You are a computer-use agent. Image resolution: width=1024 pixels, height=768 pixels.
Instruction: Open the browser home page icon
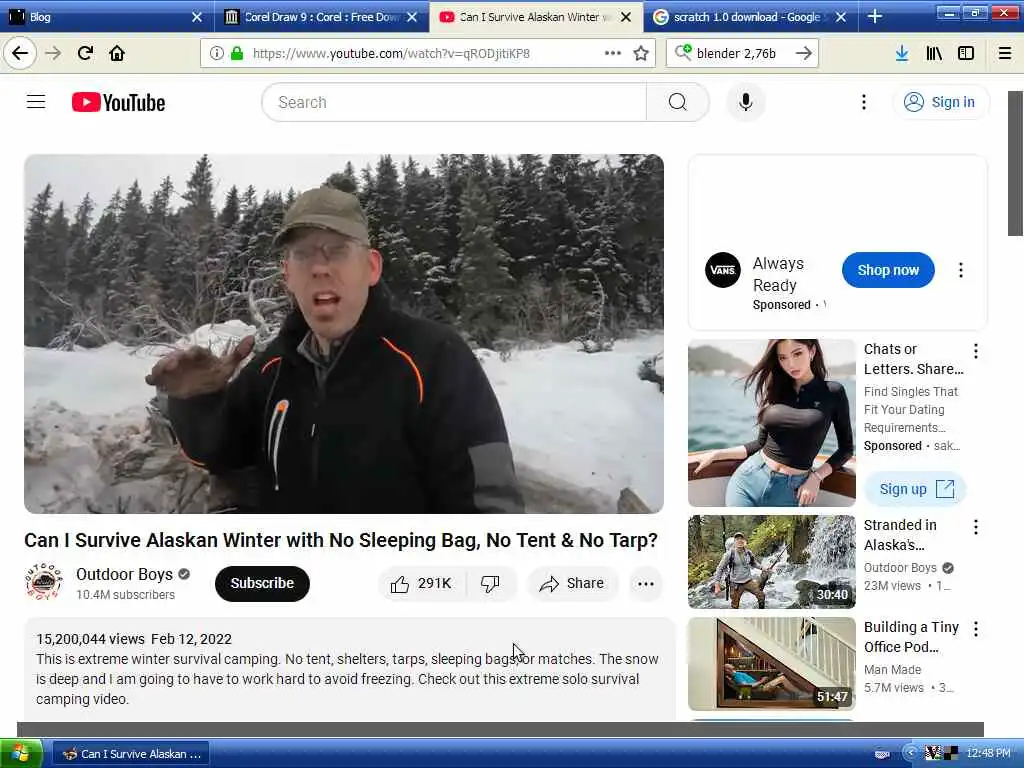(x=117, y=54)
